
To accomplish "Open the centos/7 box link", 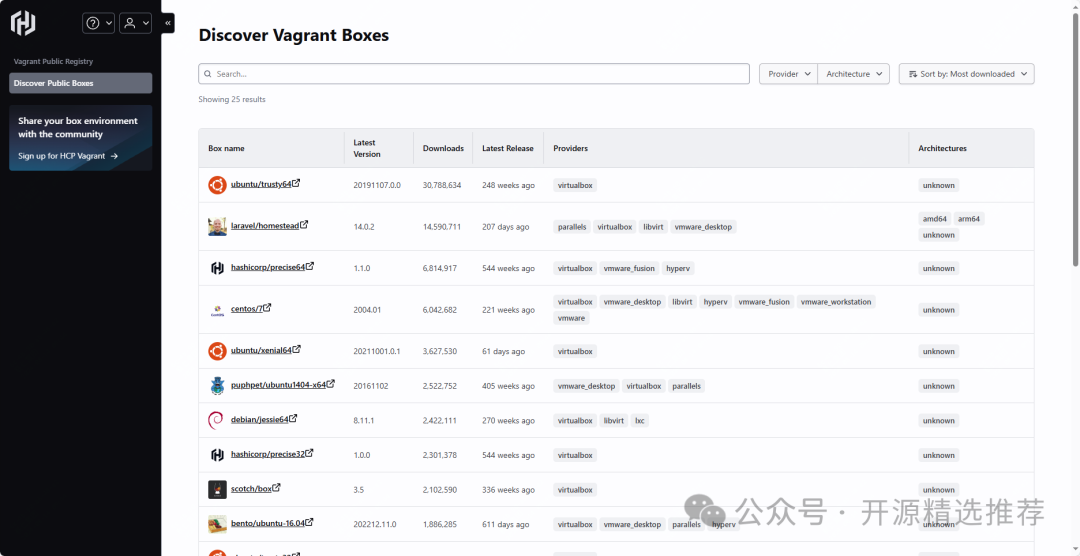I will [x=247, y=309].
